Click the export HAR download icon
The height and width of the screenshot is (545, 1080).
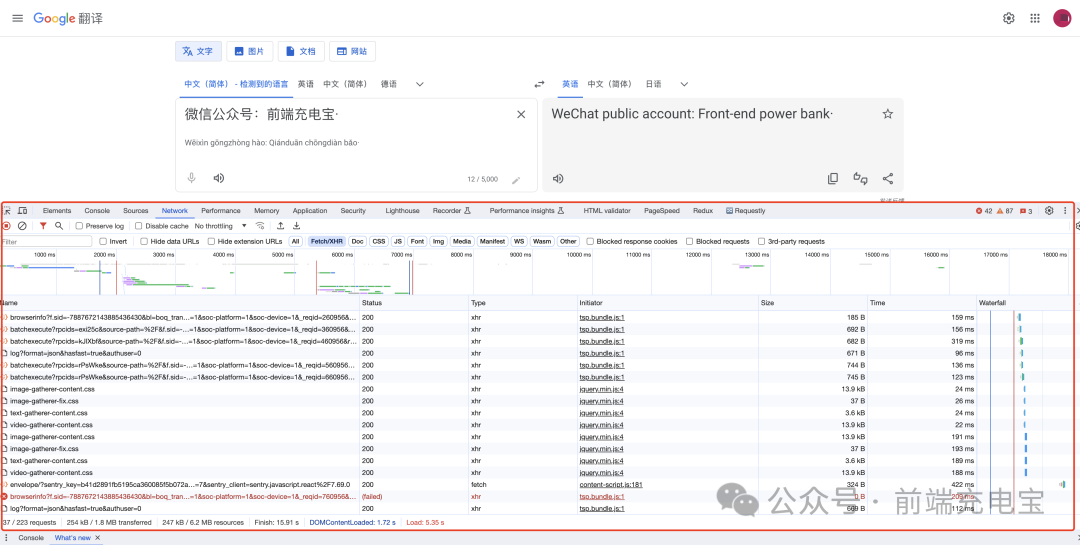[x=296, y=226]
